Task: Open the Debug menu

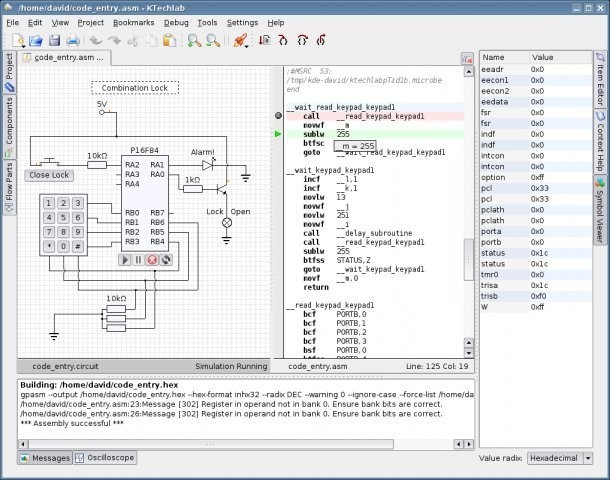Action: 176,22
